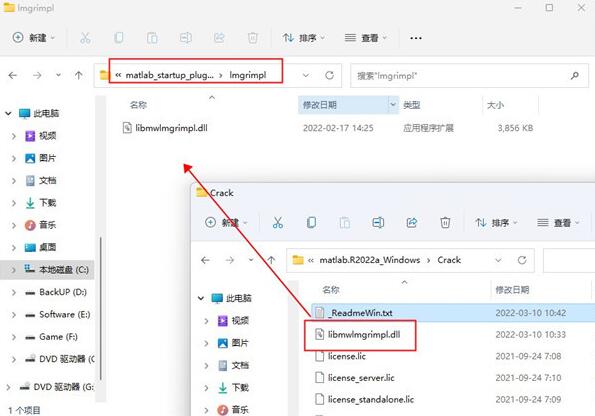Click Share icon in lmgrimpl window toolbar

pyautogui.click(x=219, y=38)
